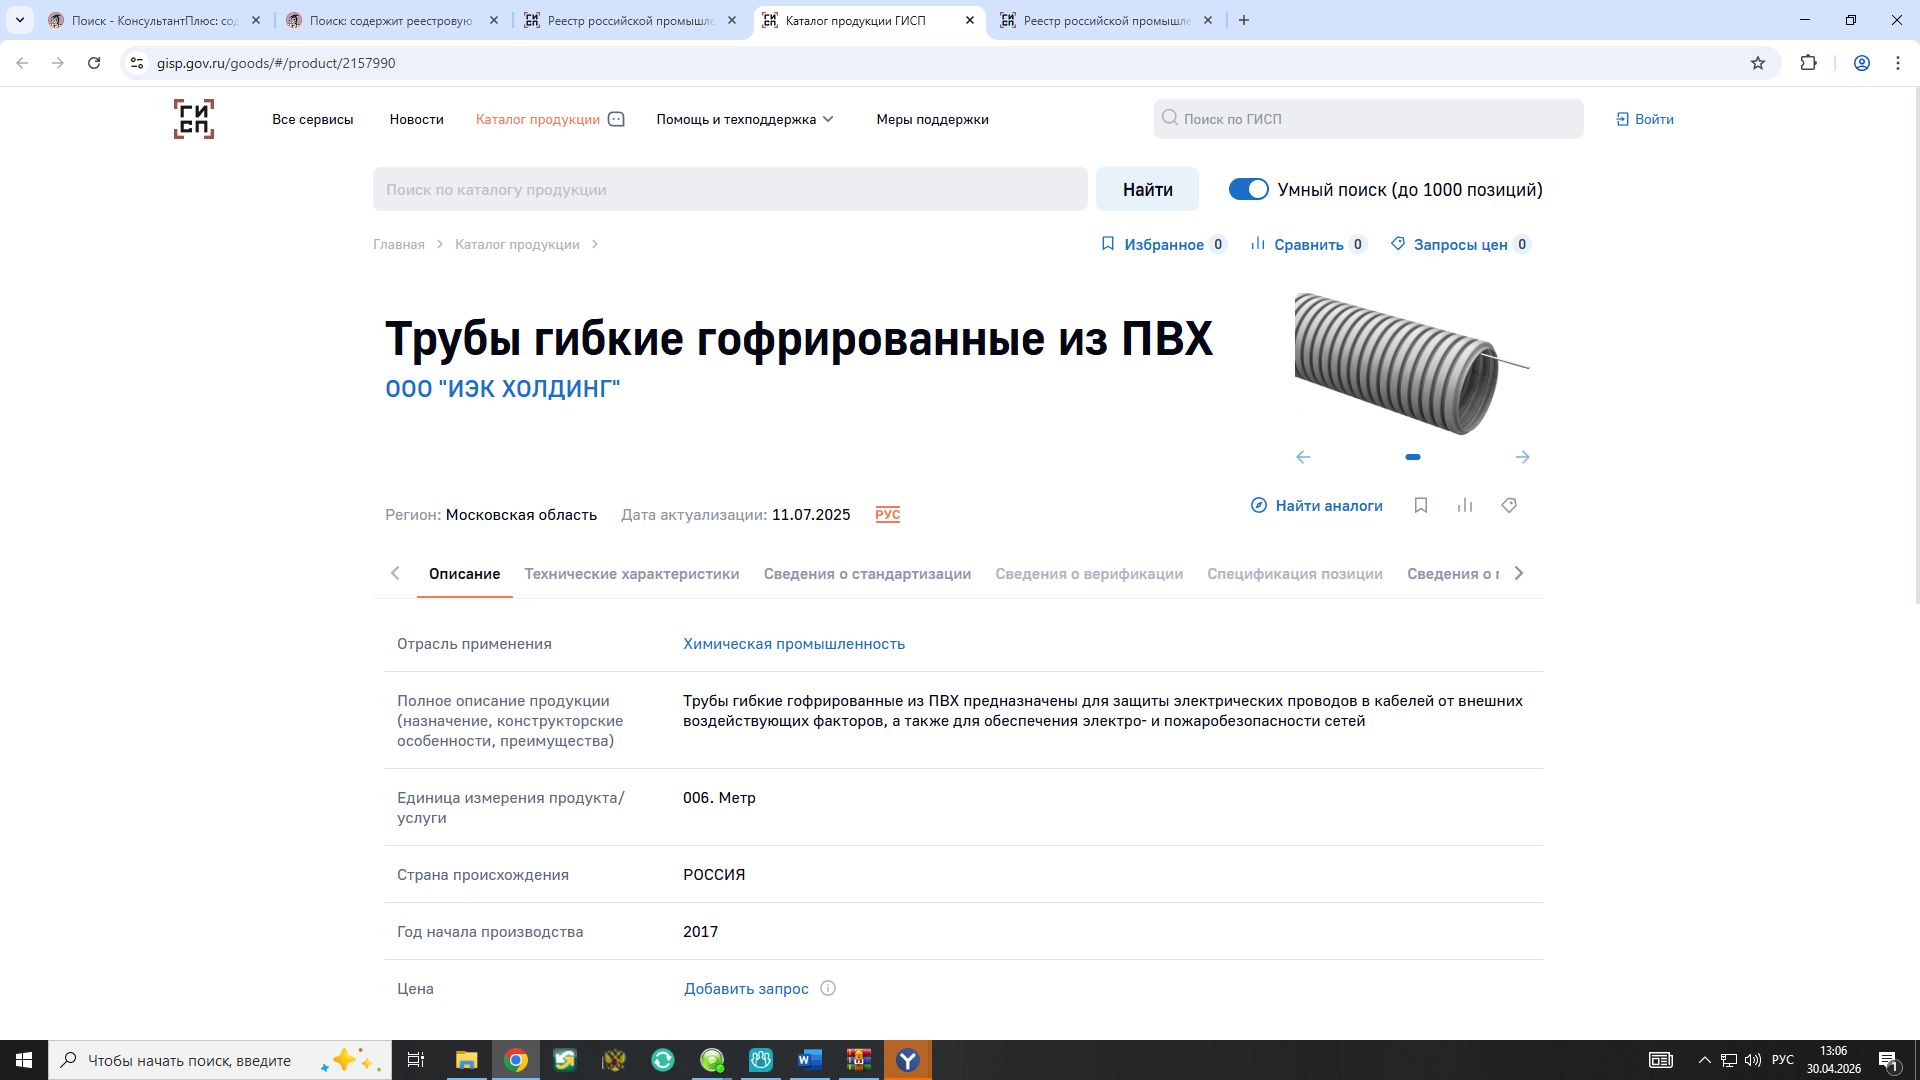Switch to the Технические характеристики tab

click(632, 574)
